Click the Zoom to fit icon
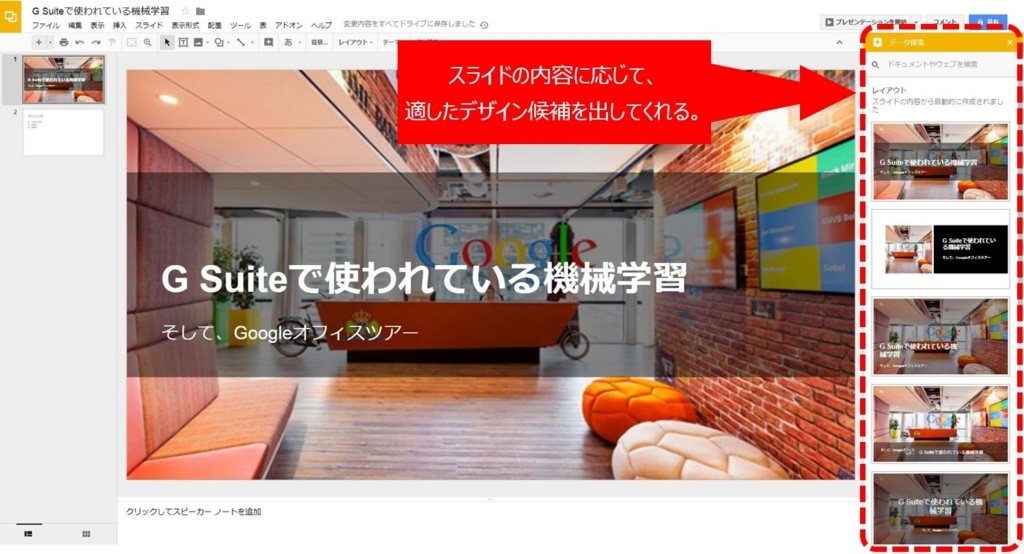Image resolution: width=1024 pixels, height=554 pixels. click(131, 42)
